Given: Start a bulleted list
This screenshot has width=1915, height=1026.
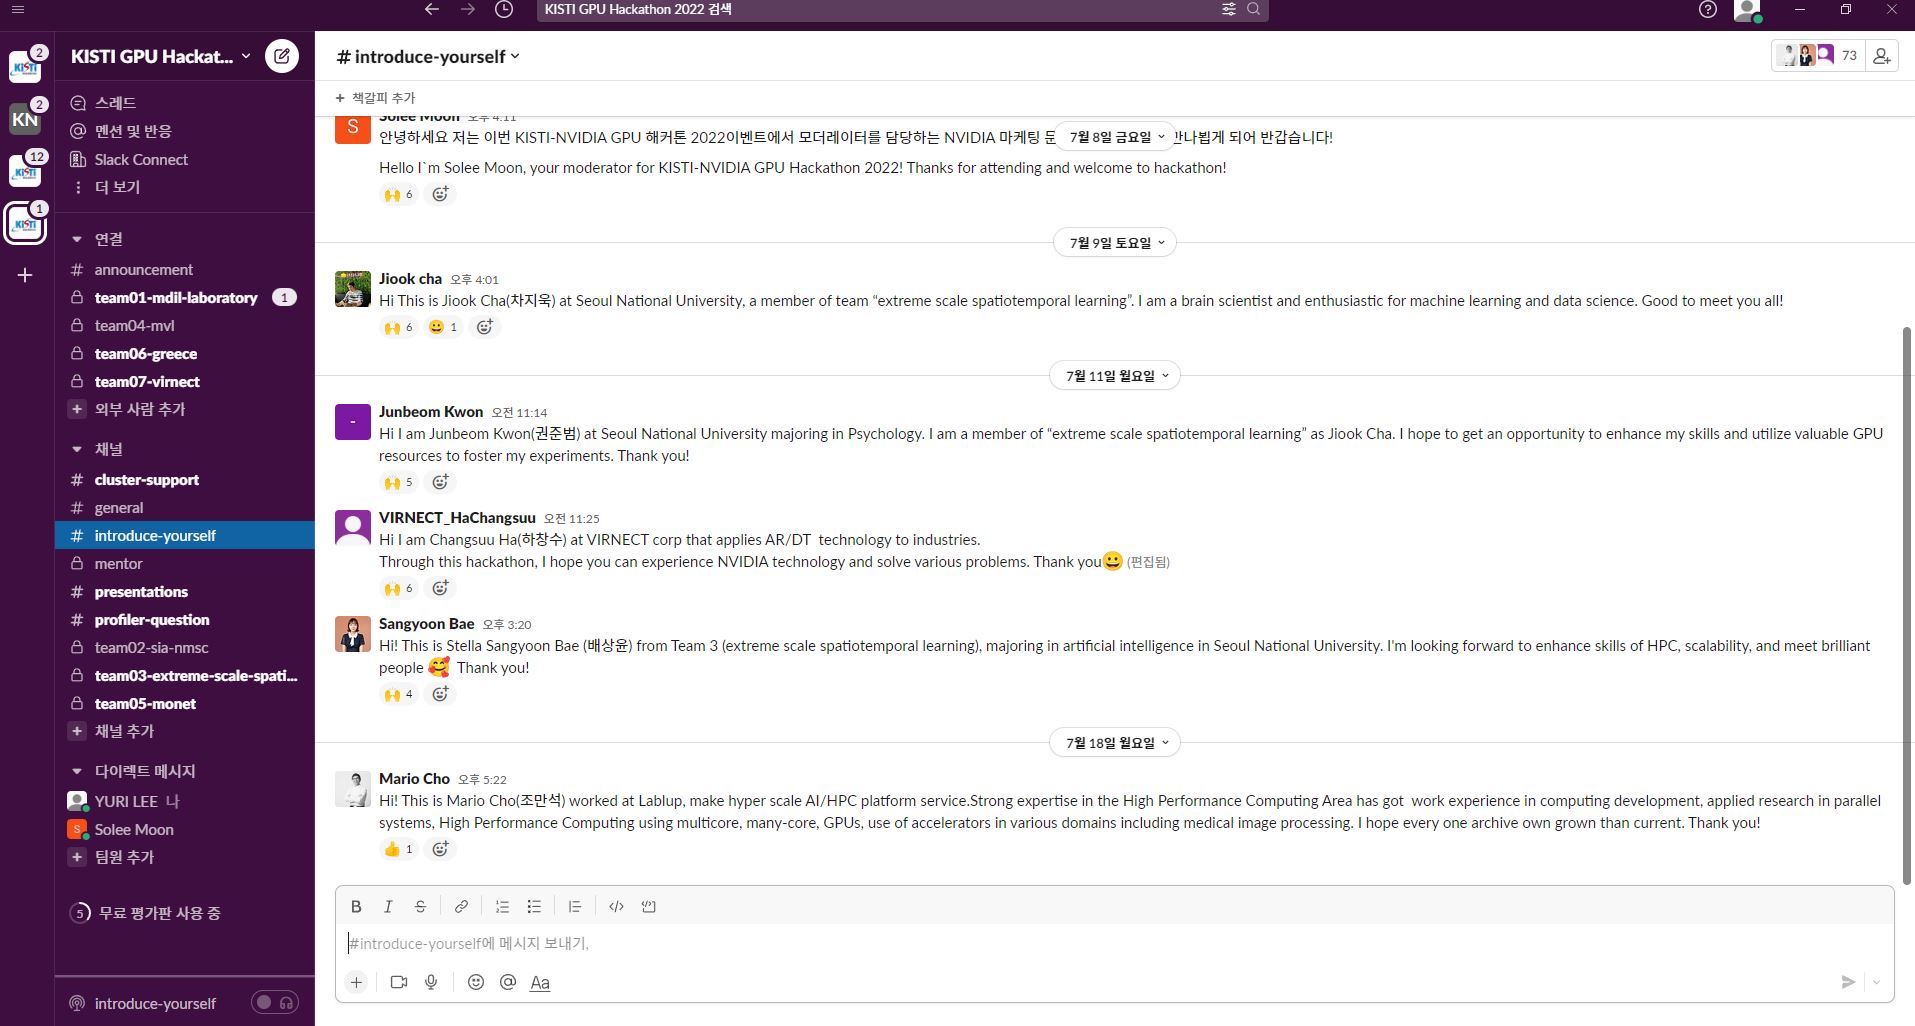Looking at the screenshot, I should coord(534,906).
